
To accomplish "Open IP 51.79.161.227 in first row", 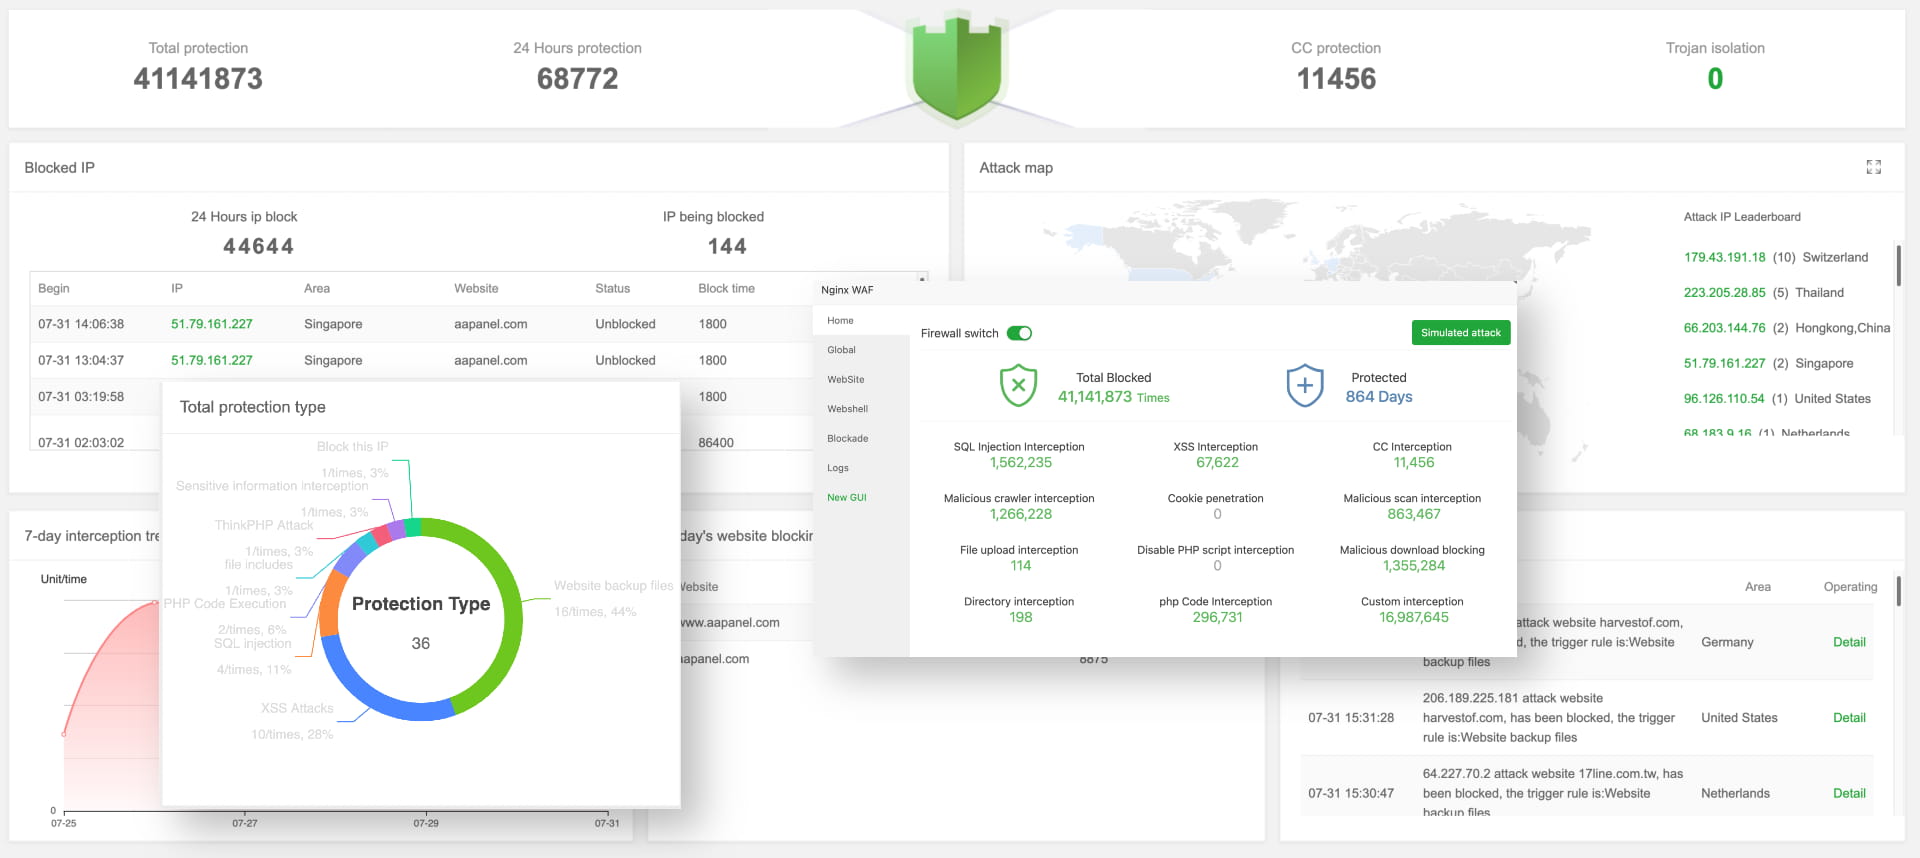I will coord(211,324).
